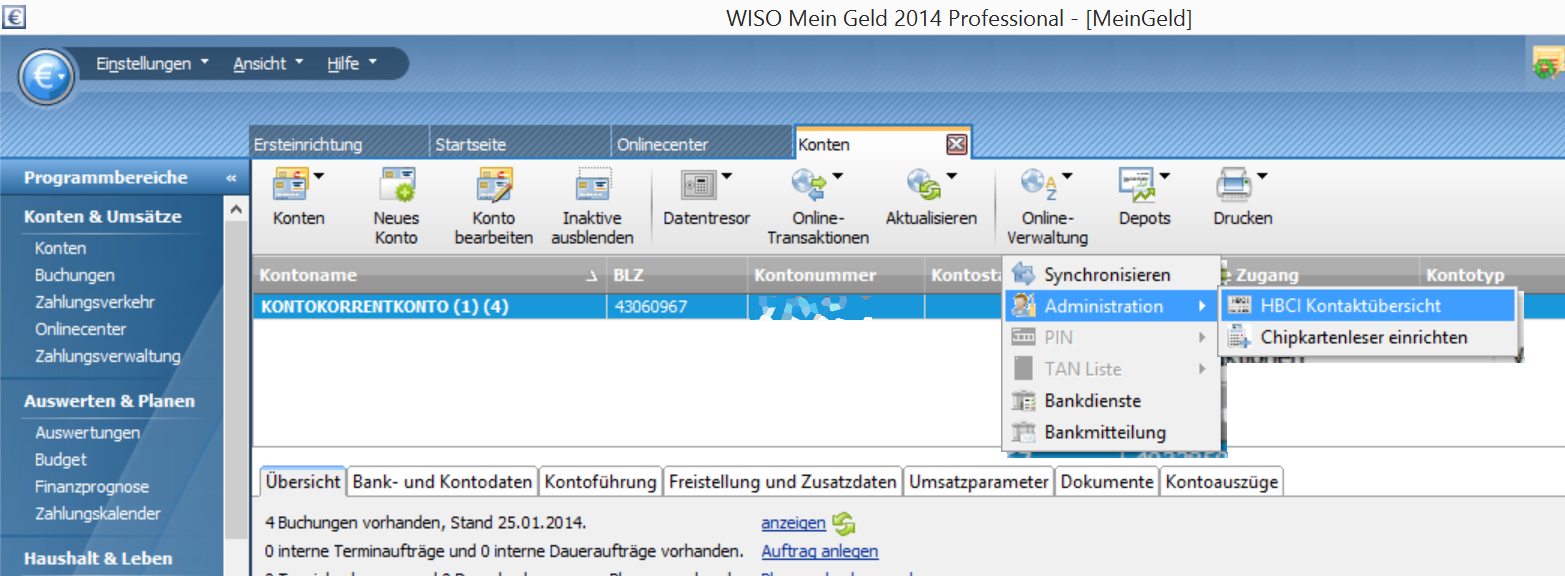Switch to the Startseite tab
The image size is (1565, 576).
(x=520, y=144)
